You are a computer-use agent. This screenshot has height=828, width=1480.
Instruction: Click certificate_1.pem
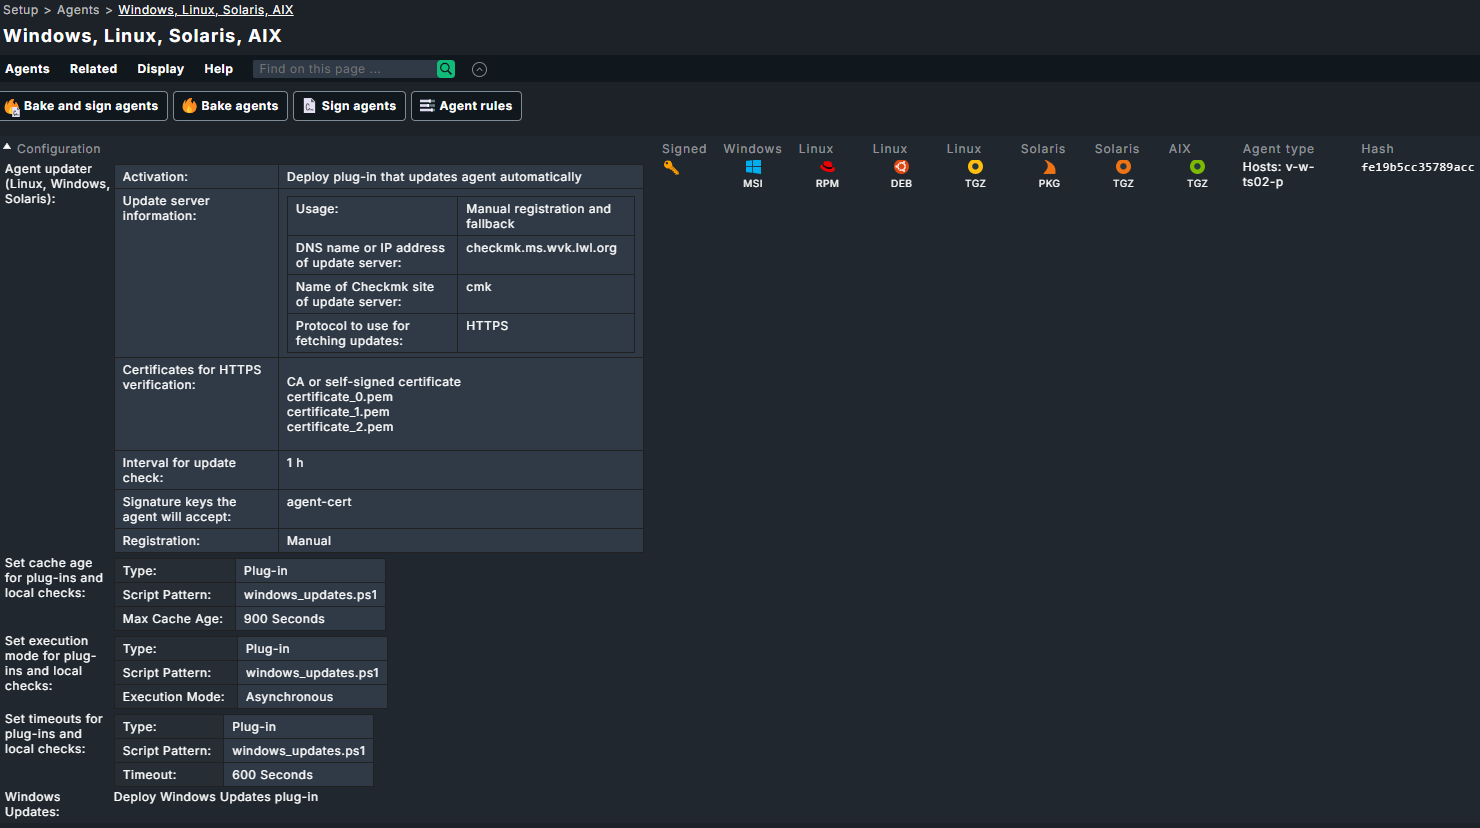point(338,412)
